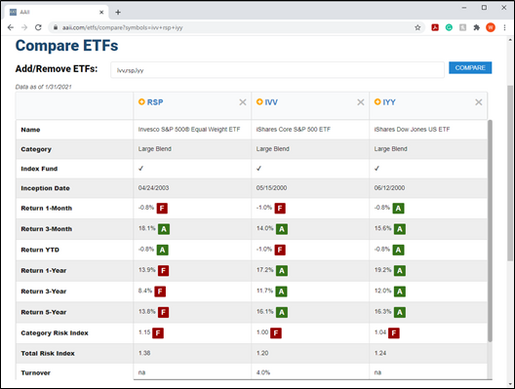This screenshot has height=389, width=515.
Task: Open the RSP ticker link
Action: point(155,102)
